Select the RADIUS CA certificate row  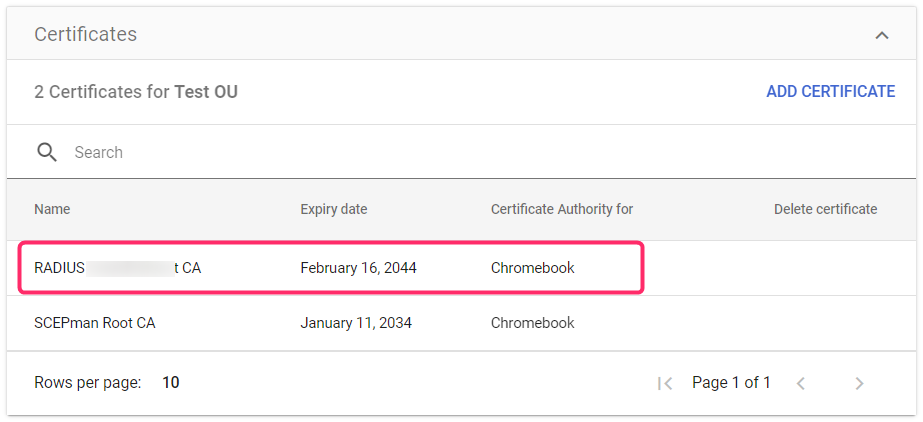pyautogui.click(x=117, y=268)
